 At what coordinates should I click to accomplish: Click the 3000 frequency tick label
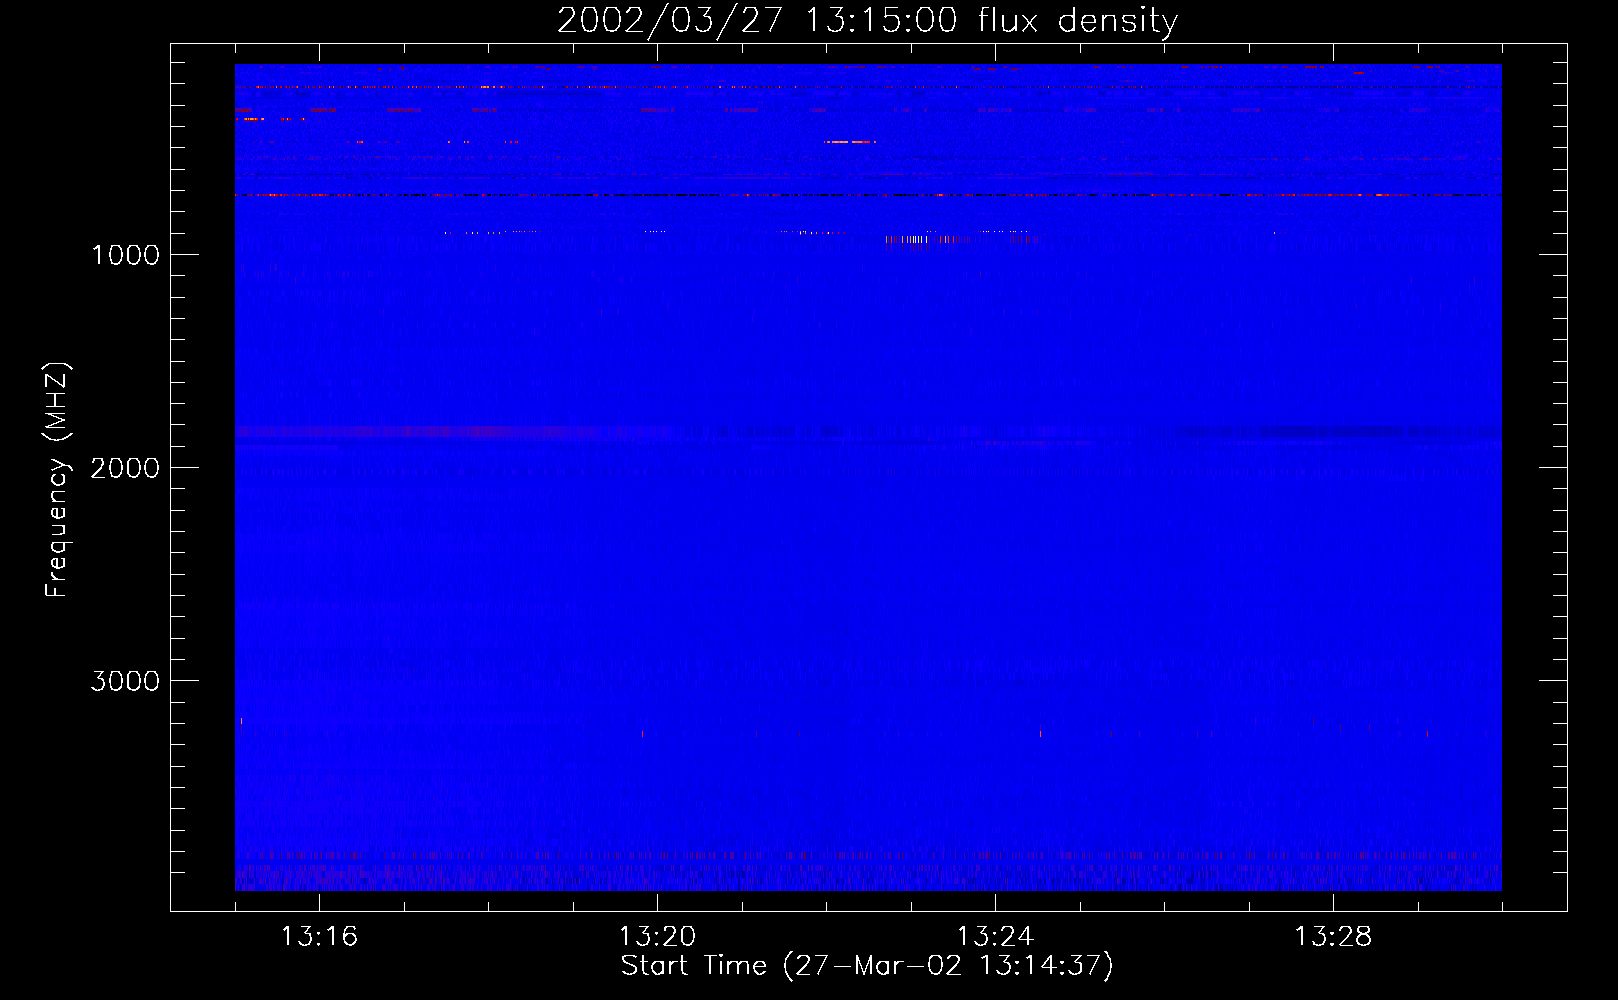125,681
